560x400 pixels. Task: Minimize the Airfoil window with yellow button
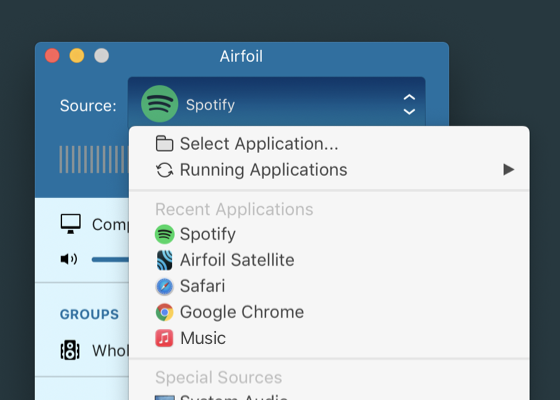pos(77,56)
